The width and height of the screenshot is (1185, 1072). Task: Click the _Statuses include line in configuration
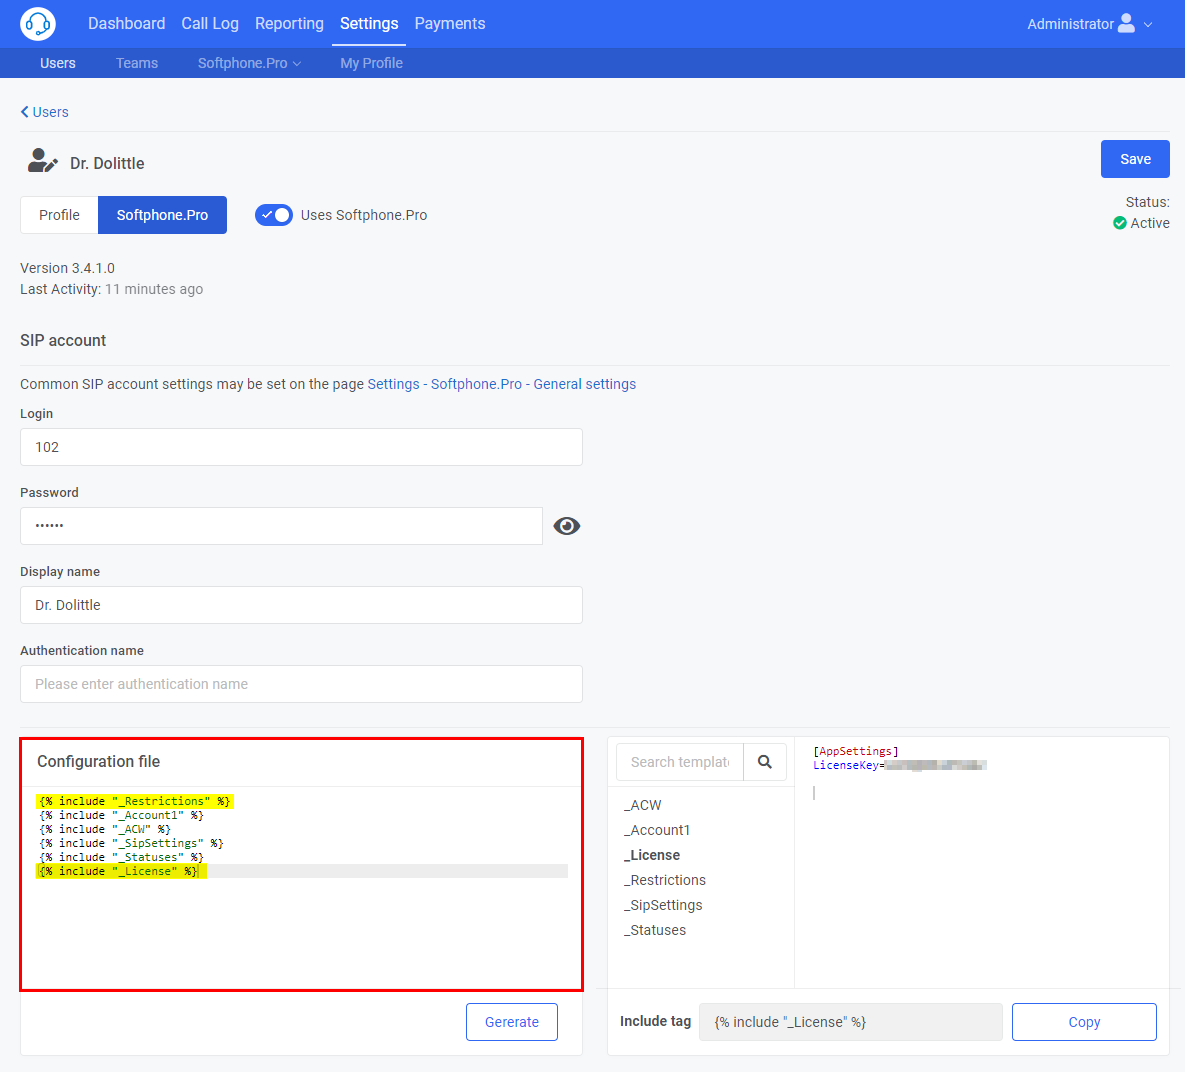(x=122, y=857)
